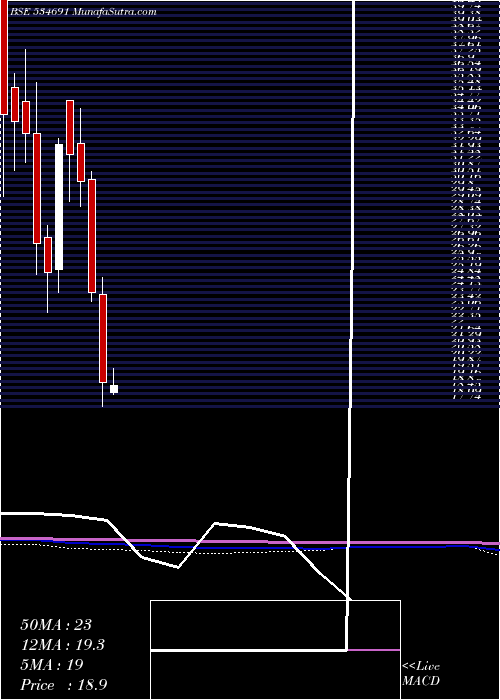Select the 5MA : 19 reading
This screenshot has height=700, width=500.
(x=52, y=665)
